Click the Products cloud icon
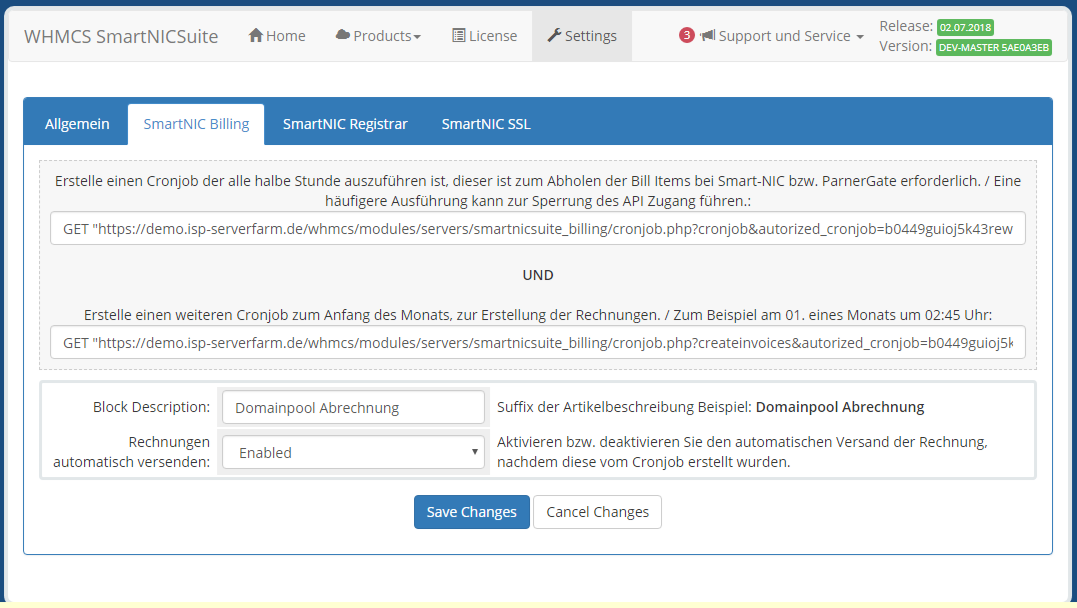The image size is (1077, 608). pyautogui.click(x=343, y=36)
